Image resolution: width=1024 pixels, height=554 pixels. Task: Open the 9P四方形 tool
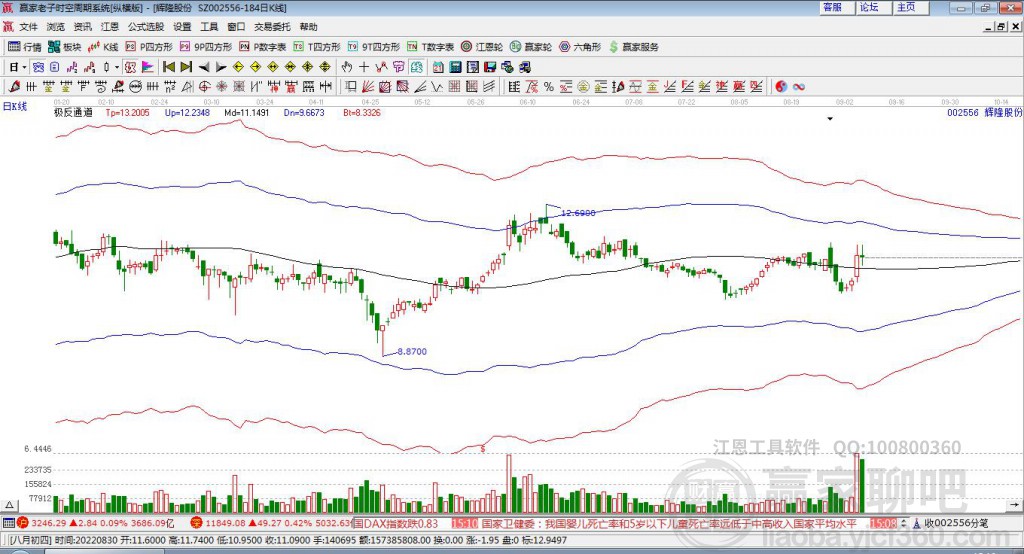206,47
